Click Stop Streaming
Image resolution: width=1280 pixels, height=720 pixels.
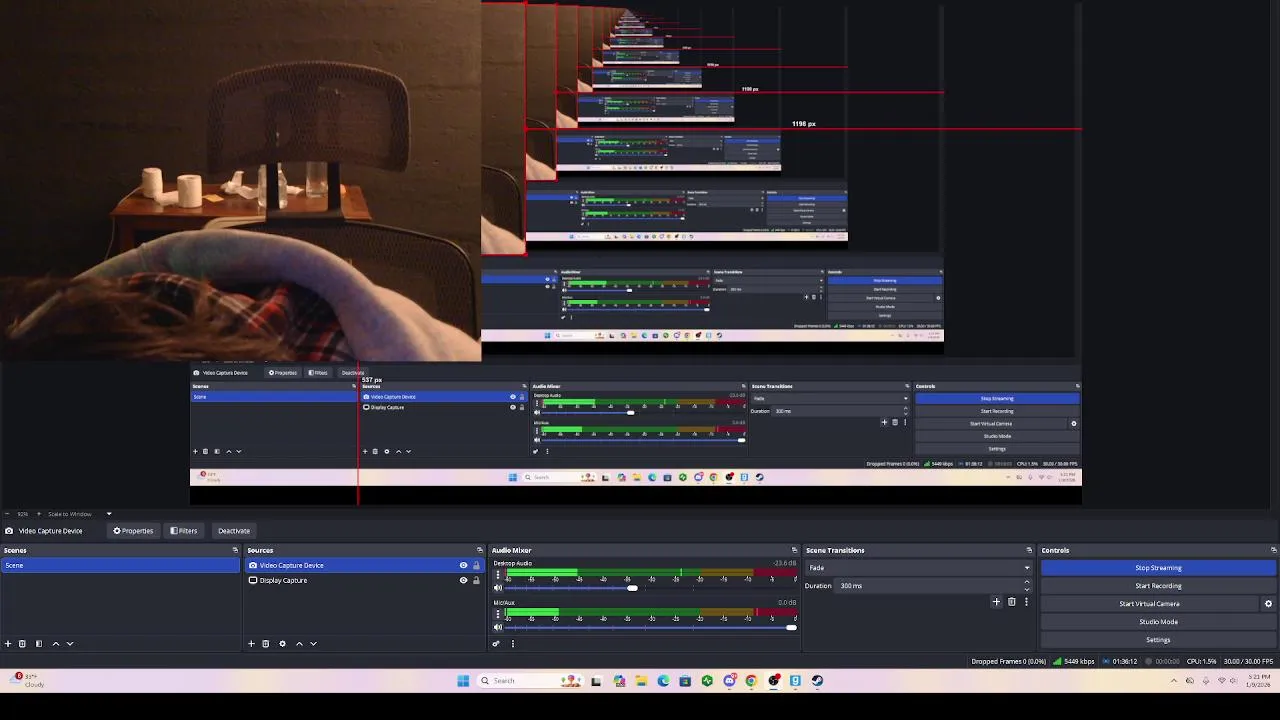pyautogui.click(x=1158, y=568)
